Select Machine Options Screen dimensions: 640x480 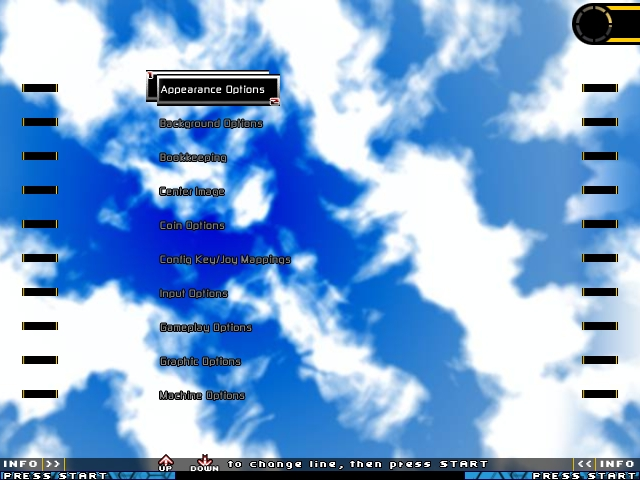click(202, 395)
